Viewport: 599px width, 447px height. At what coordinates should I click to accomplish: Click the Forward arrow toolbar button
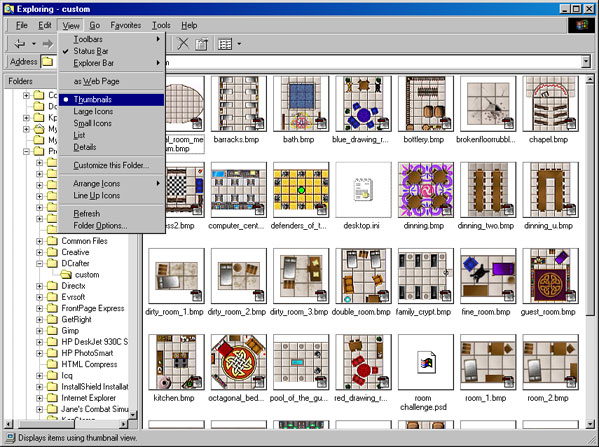48,44
